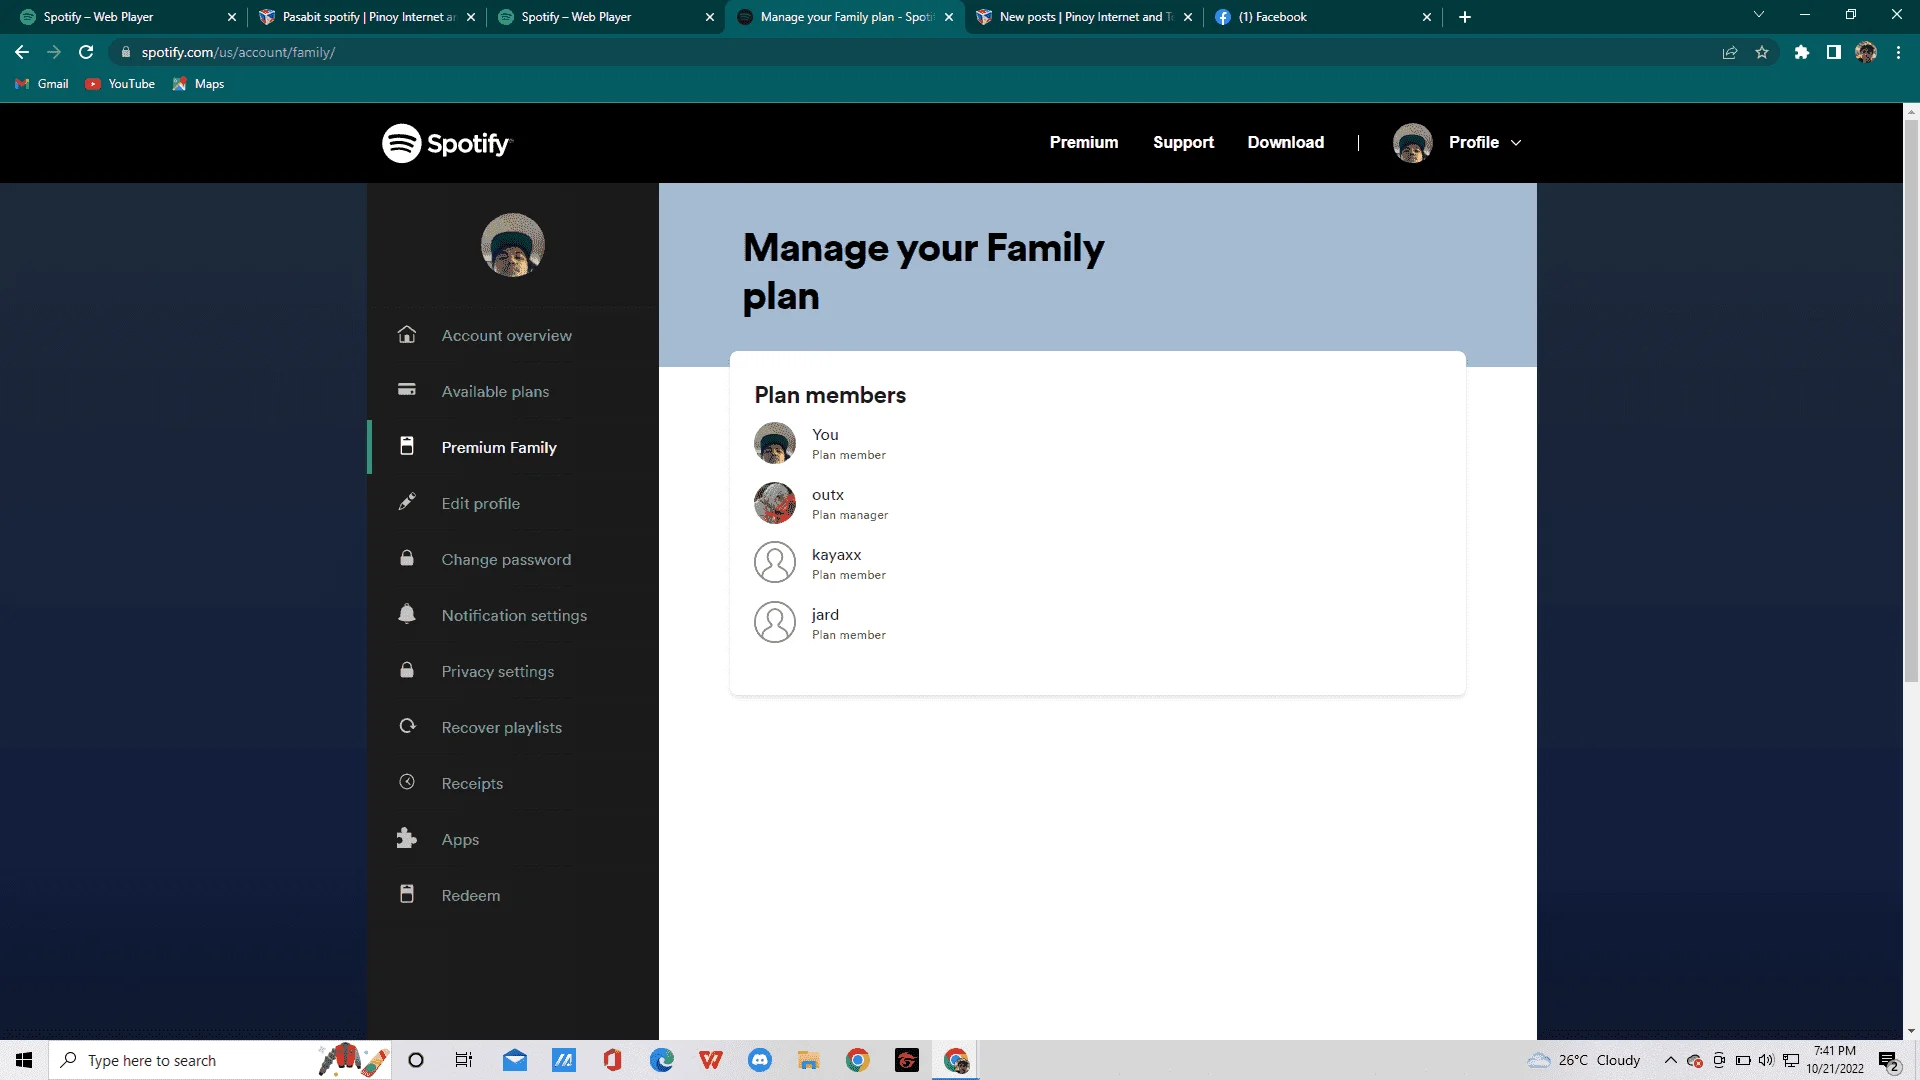Click the Recover playlists refresh icon
This screenshot has height=1080, width=1920.
pyautogui.click(x=407, y=726)
